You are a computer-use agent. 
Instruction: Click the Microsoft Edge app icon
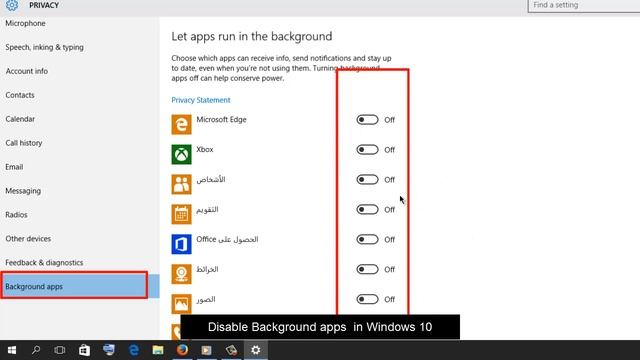pos(181,124)
